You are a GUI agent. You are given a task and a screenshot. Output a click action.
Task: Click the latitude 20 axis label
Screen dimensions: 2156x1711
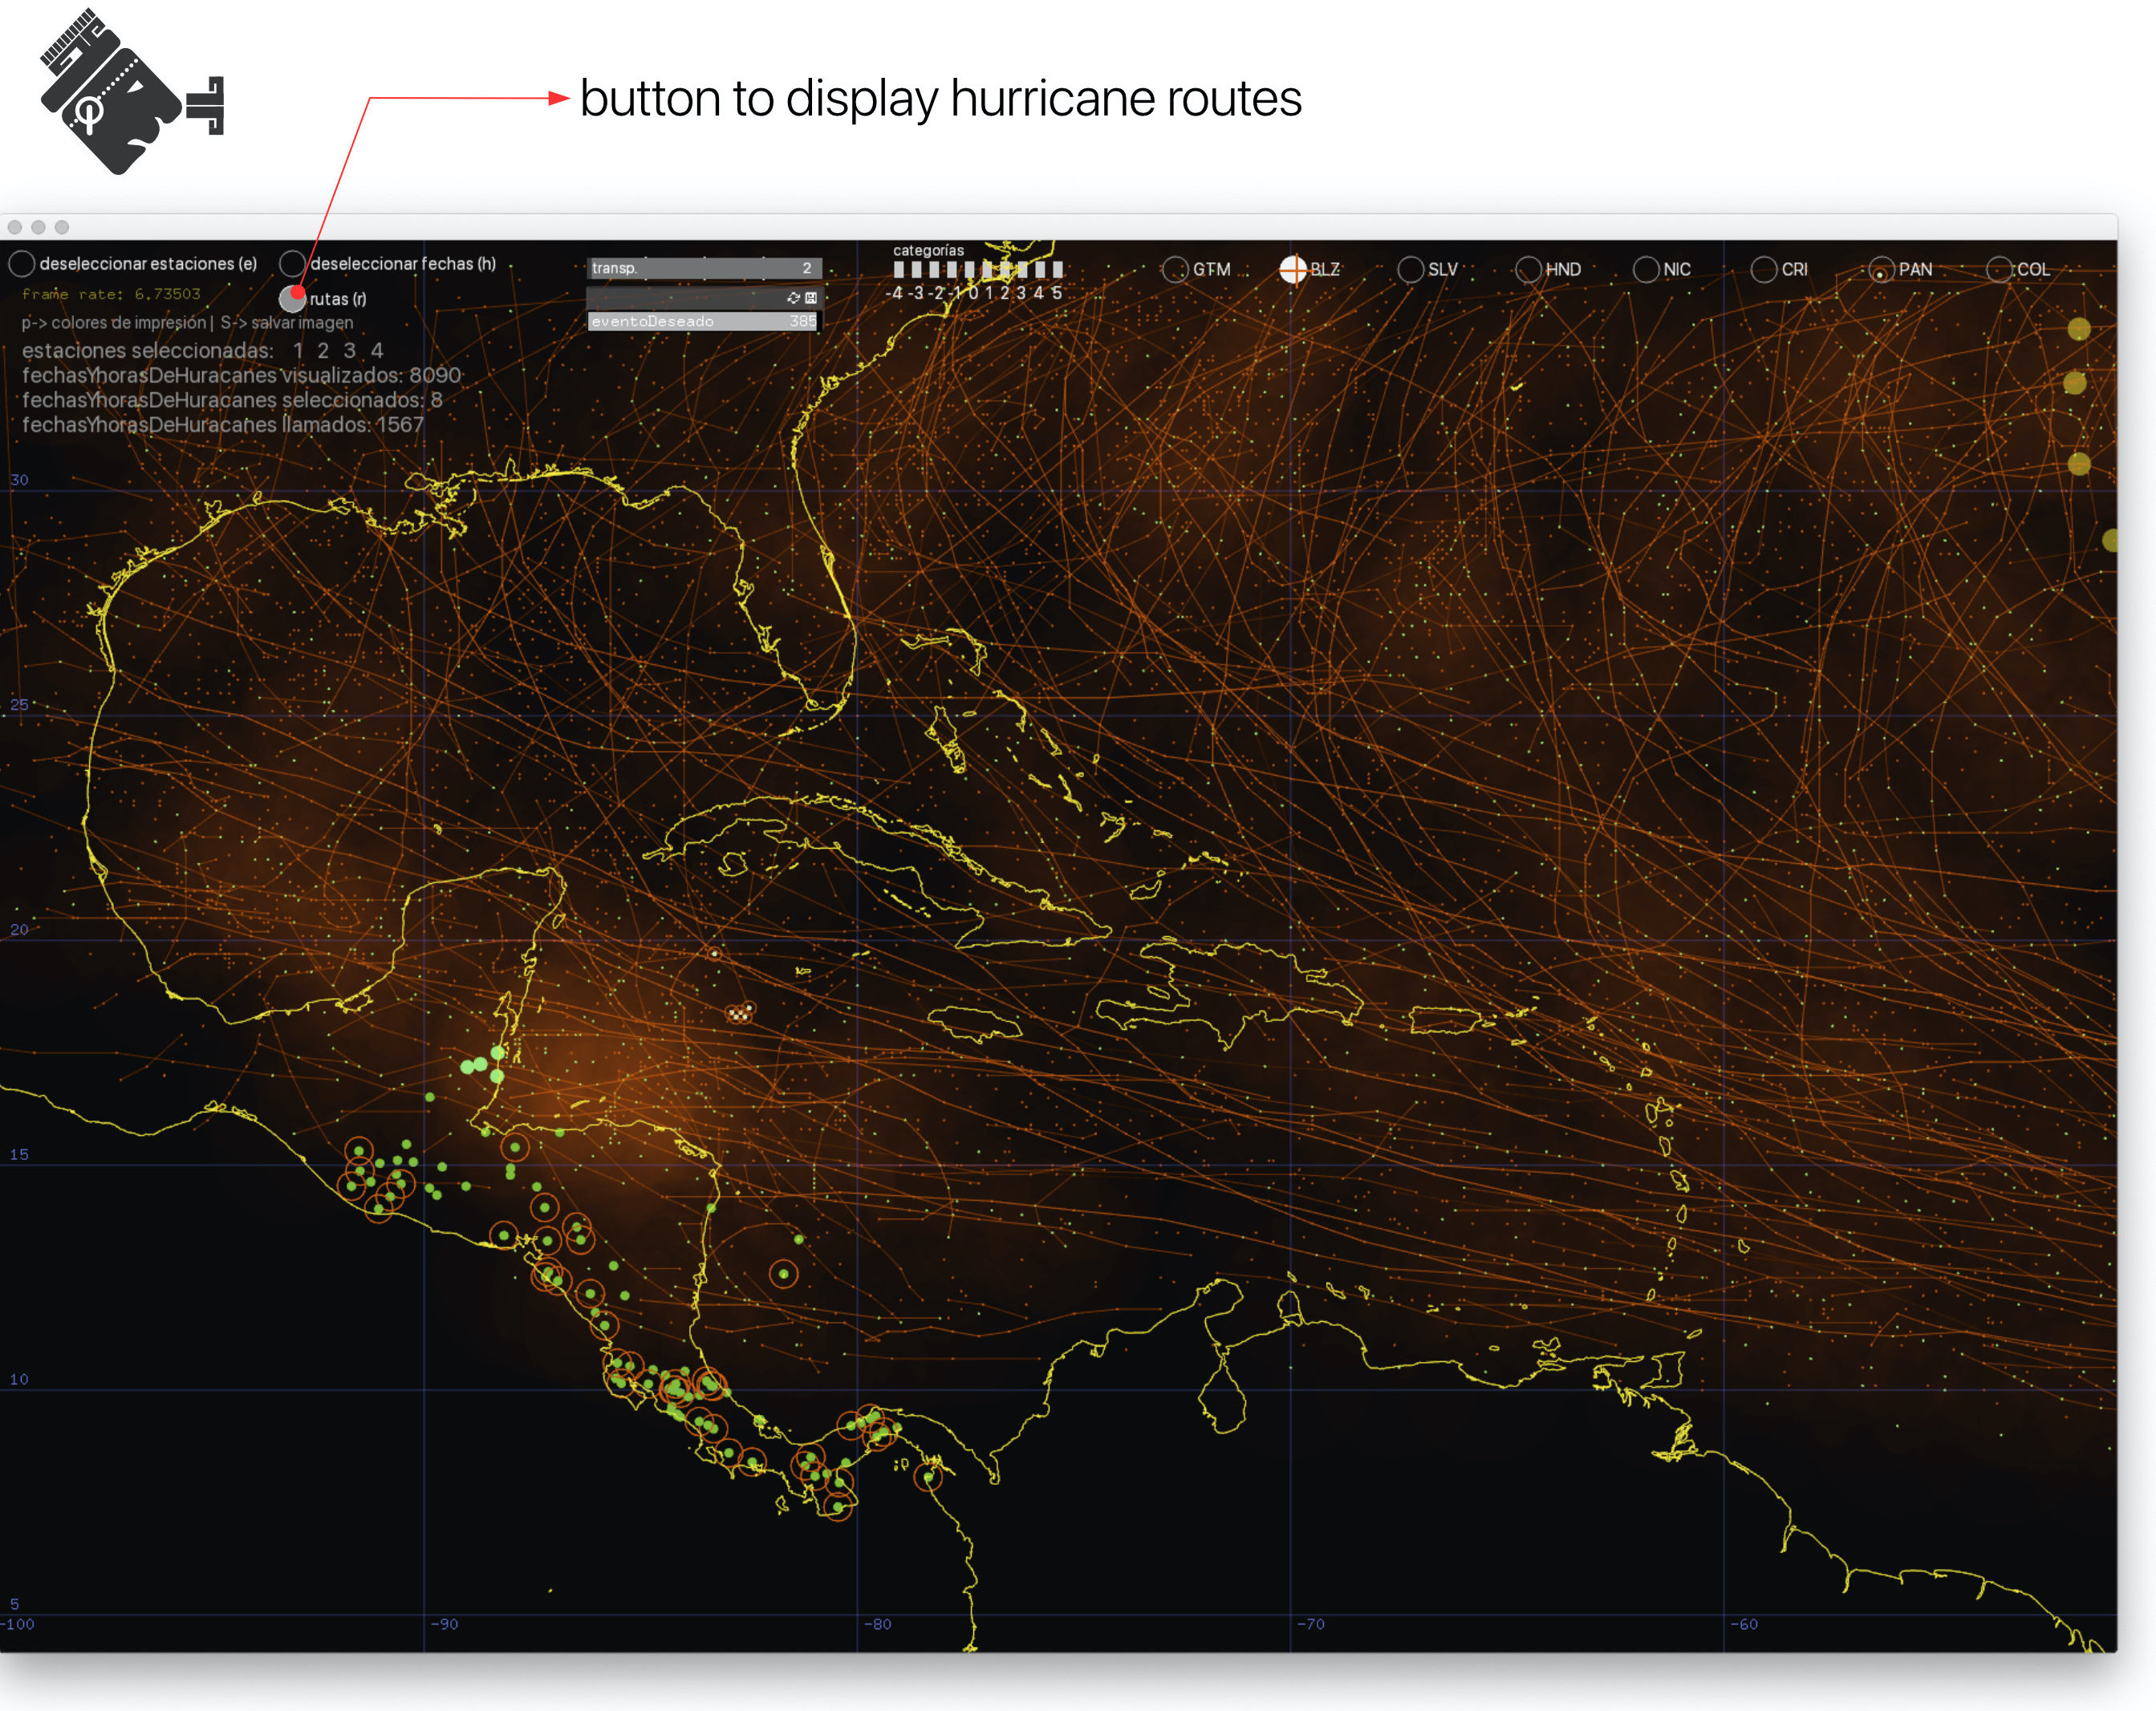pos(19,930)
